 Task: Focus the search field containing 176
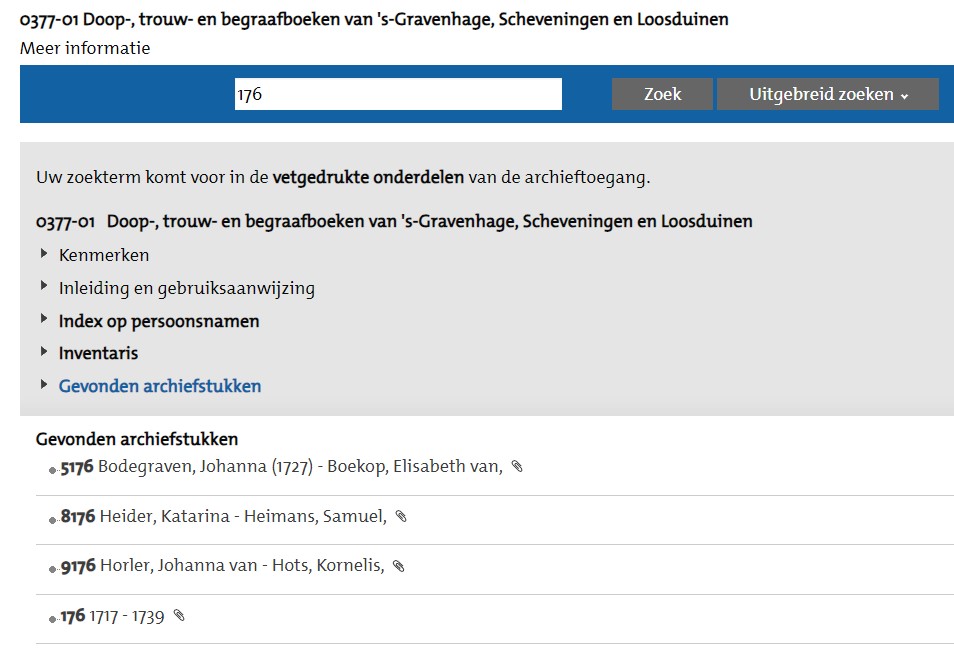click(399, 94)
